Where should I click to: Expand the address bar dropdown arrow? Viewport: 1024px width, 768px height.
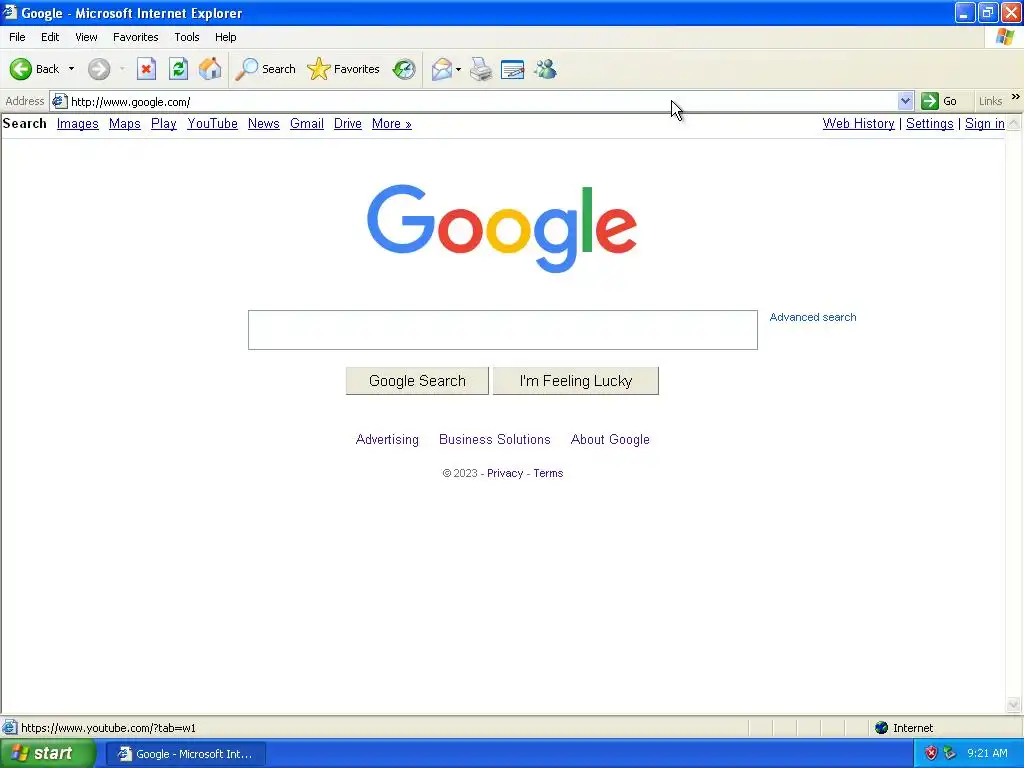click(904, 101)
